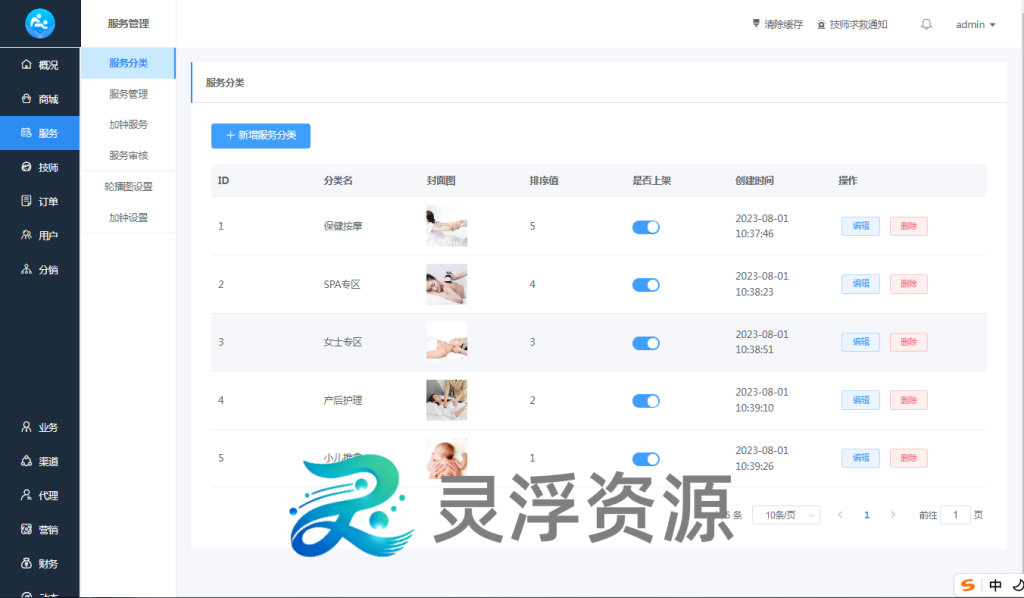Open the 10条/页 page size dropdown
The height and width of the screenshot is (598, 1024).
pyautogui.click(x=786, y=515)
